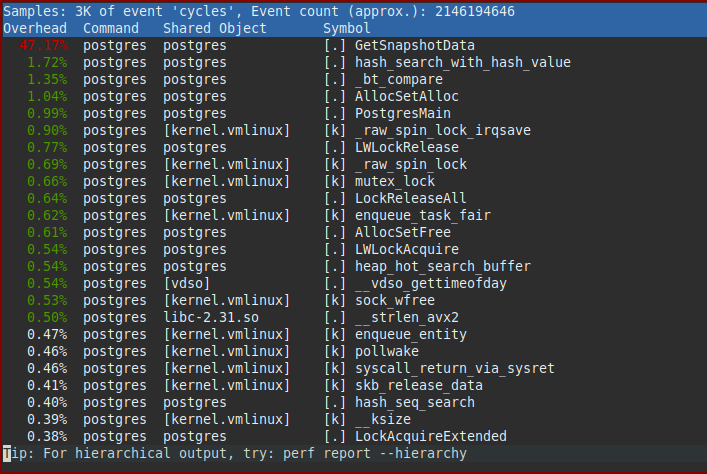Click the Symbol column header
Image resolution: width=707 pixels, height=474 pixels.
[x=347, y=28]
